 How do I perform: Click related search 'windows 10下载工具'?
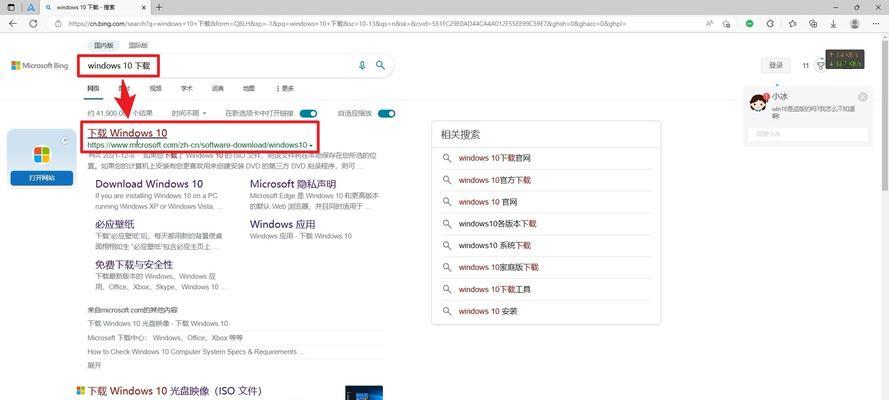click(x=494, y=290)
